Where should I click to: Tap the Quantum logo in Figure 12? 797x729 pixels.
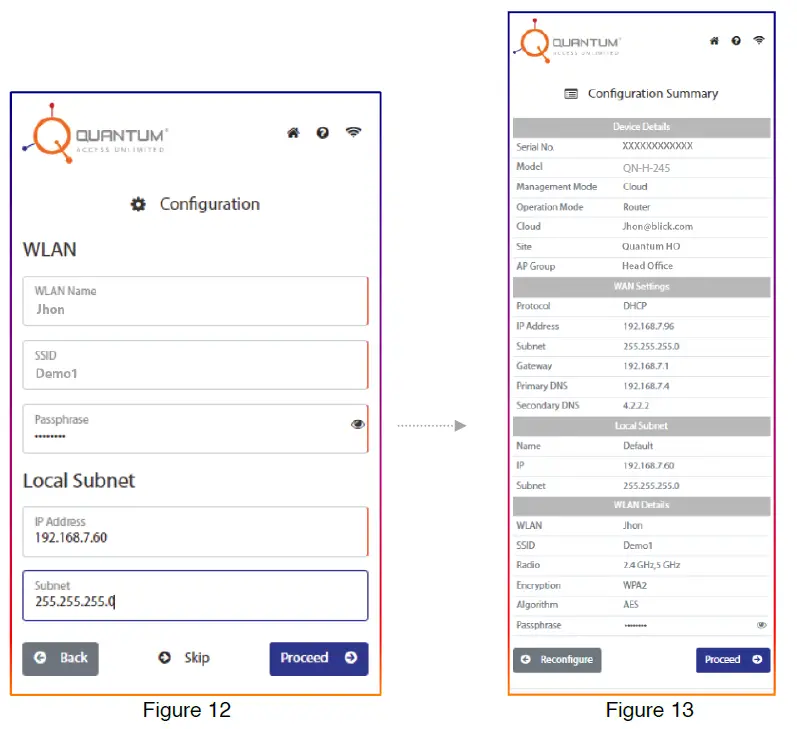coord(95,134)
